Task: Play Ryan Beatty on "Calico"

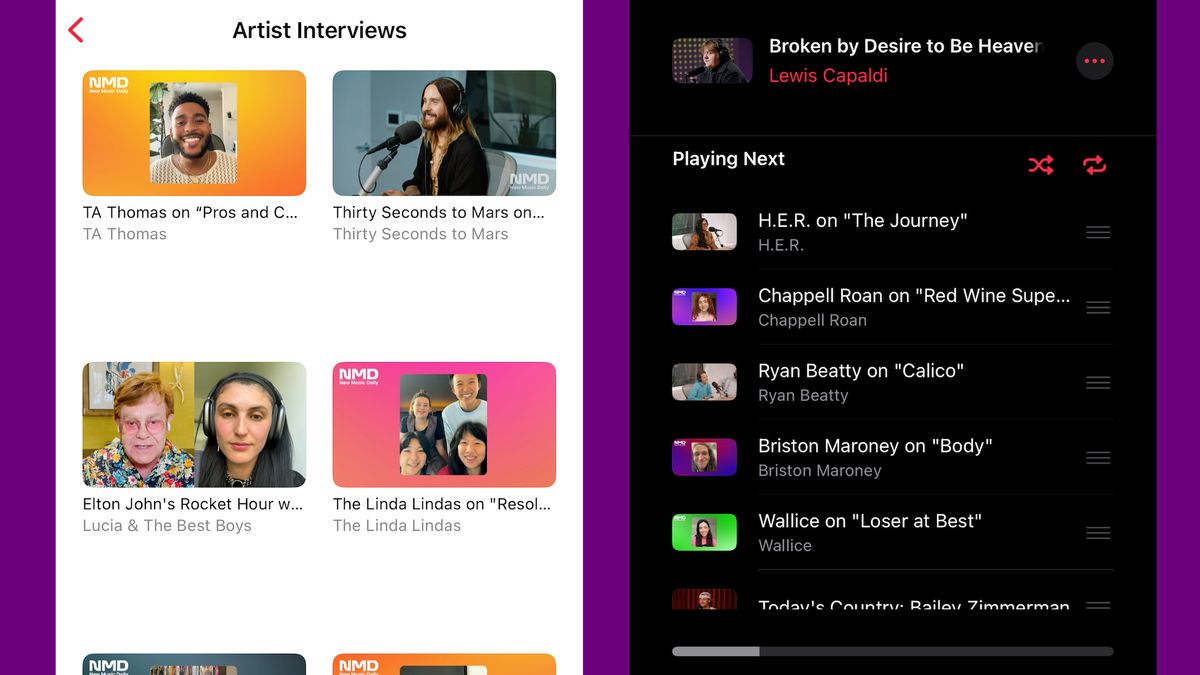Action: pos(860,370)
